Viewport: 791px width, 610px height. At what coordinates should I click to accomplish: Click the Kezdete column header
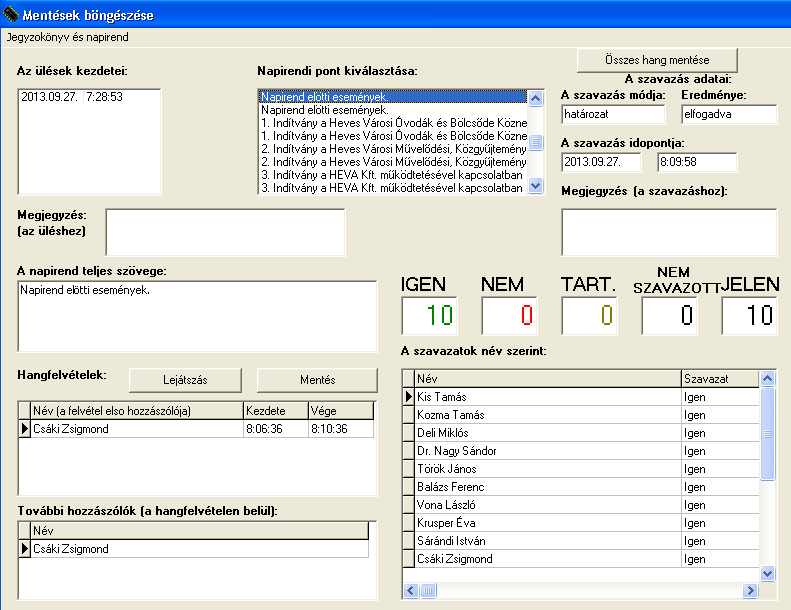pyautogui.click(x=275, y=411)
